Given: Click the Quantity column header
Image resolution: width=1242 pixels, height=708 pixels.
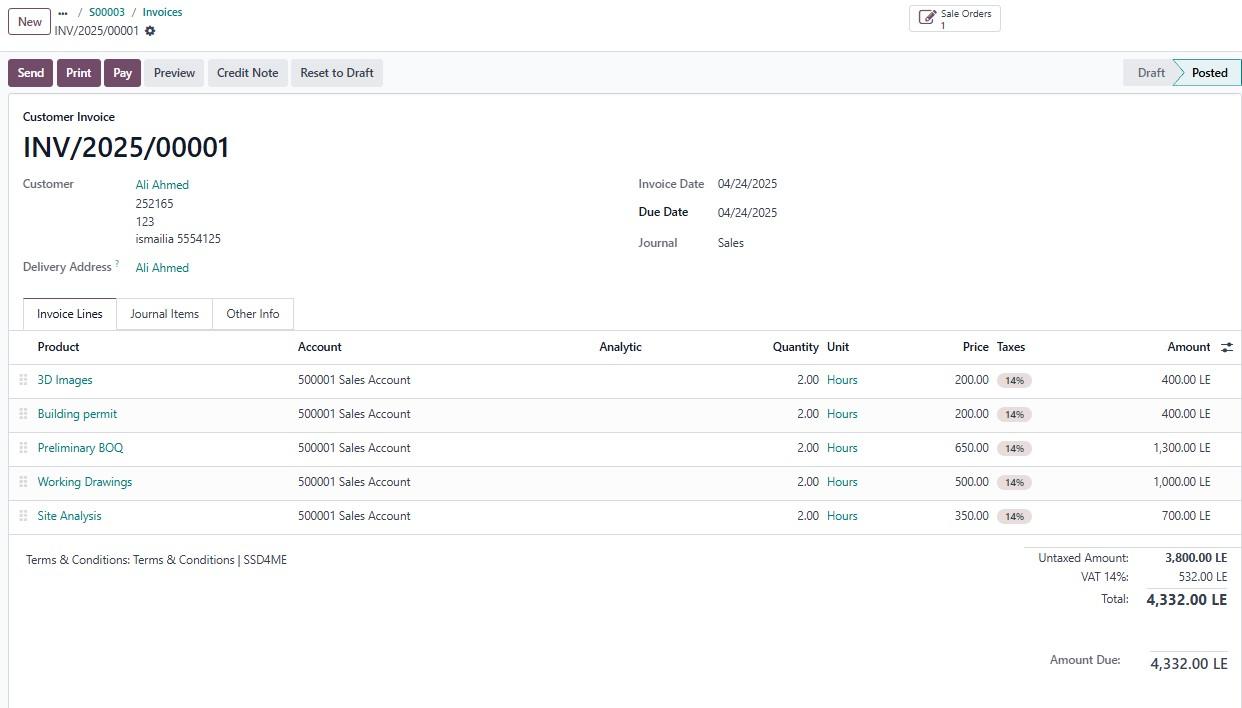Looking at the screenshot, I should point(795,347).
